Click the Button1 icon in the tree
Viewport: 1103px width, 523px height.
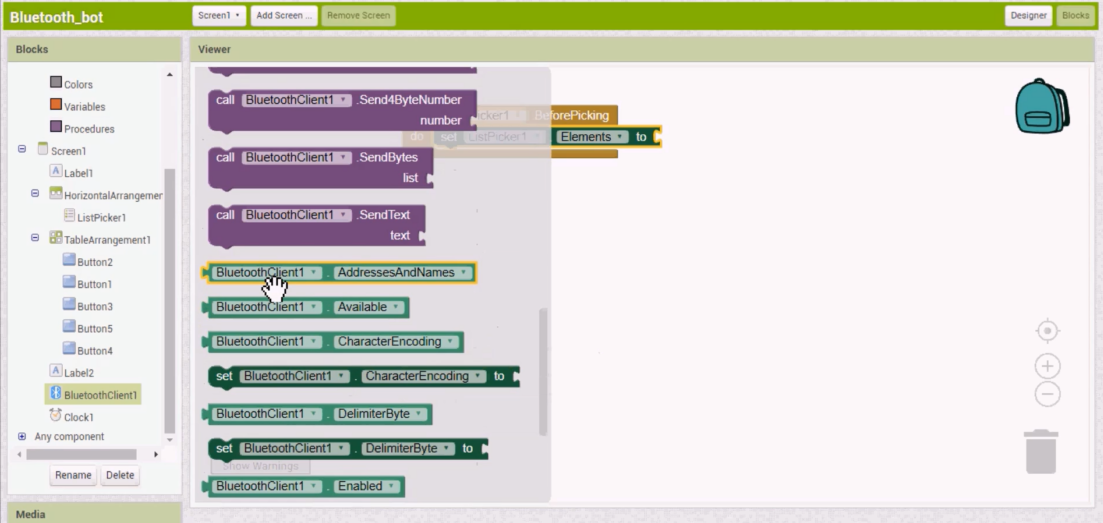69,282
